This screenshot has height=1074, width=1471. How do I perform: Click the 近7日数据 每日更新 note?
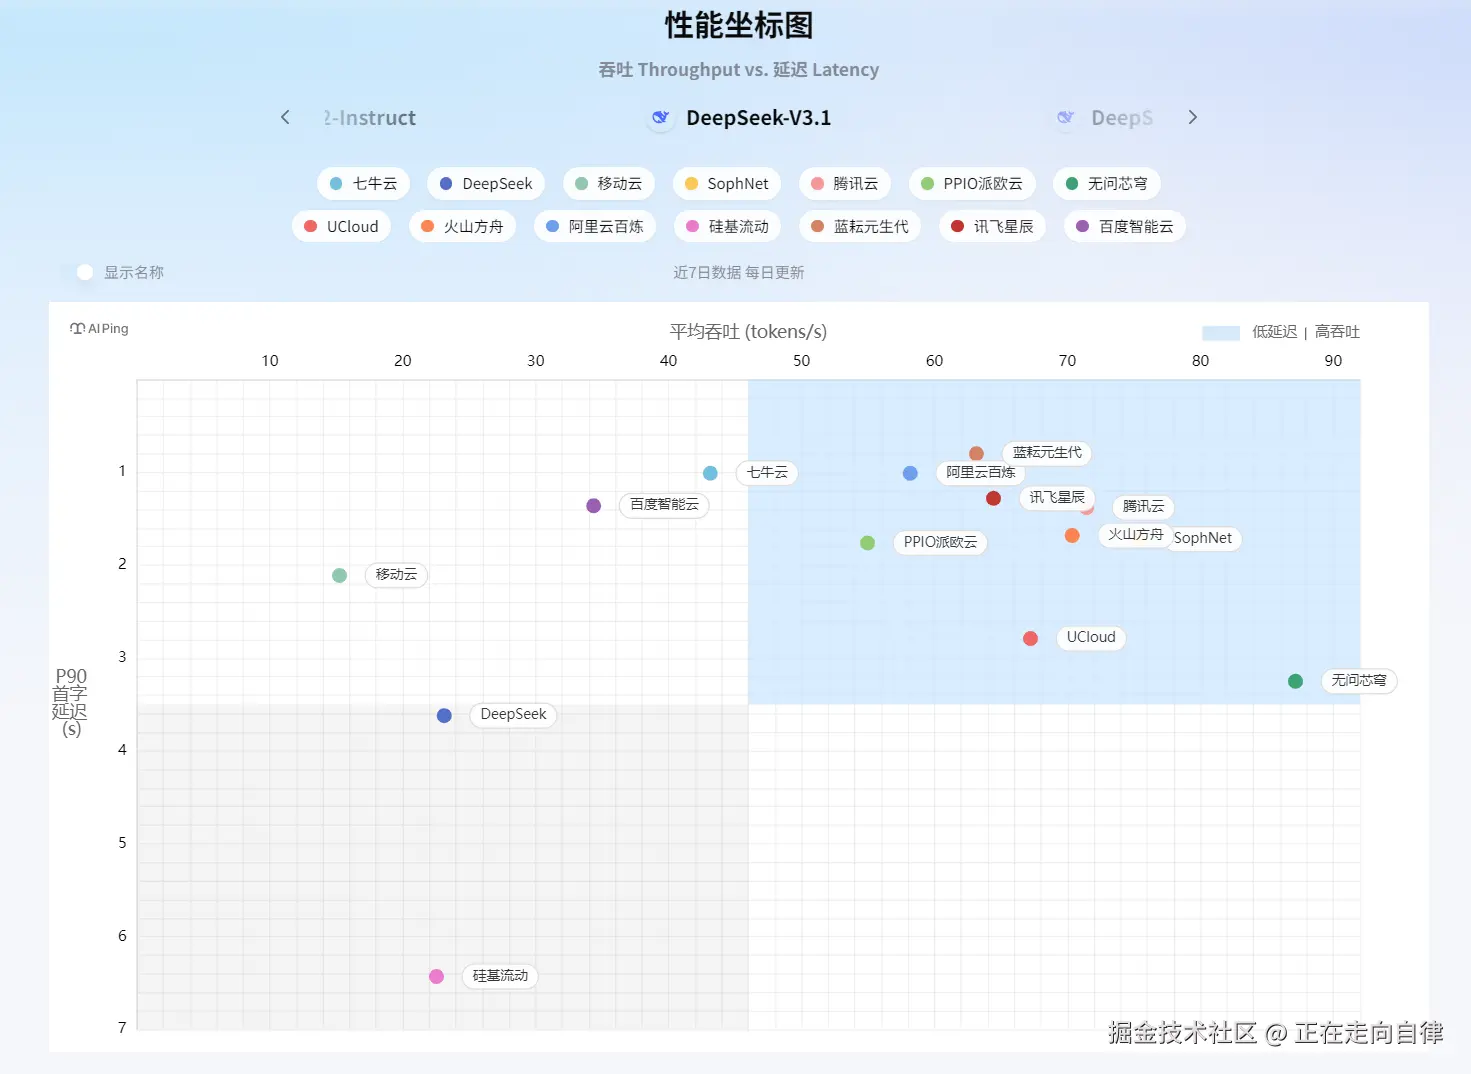click(739, 273)
